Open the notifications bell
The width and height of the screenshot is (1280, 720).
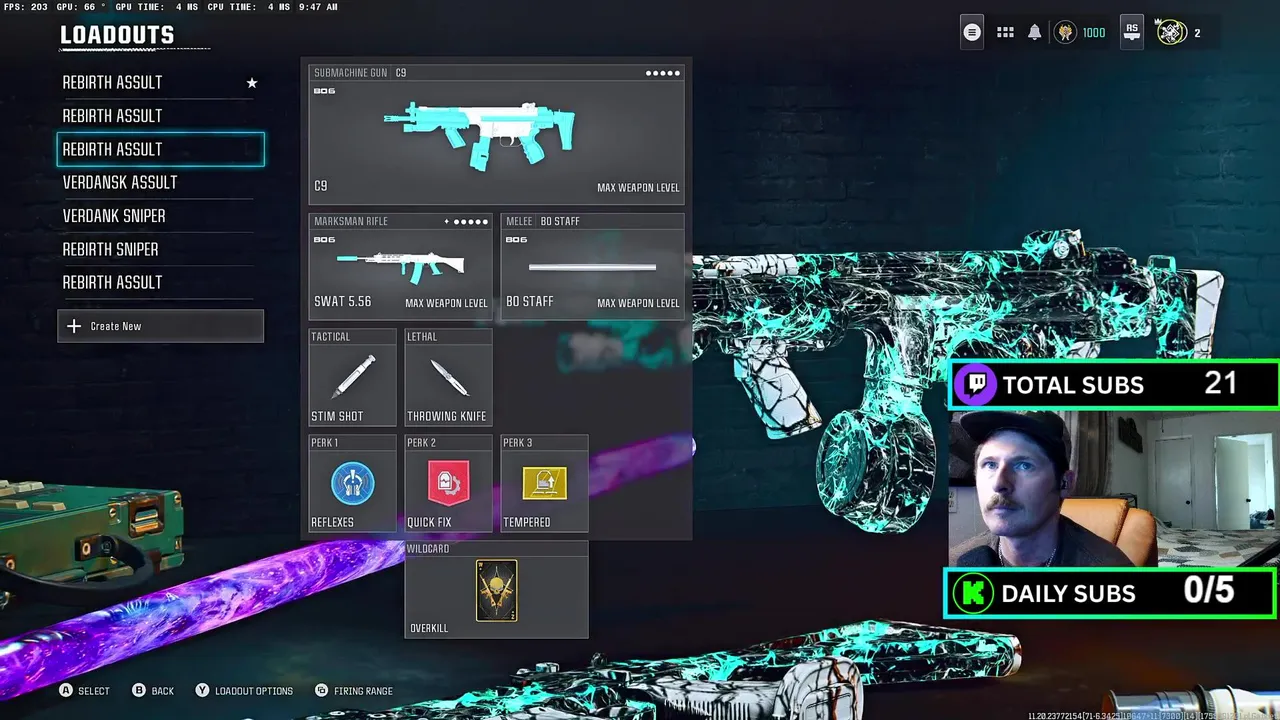pyautogui.click(x=1035, y=32)
